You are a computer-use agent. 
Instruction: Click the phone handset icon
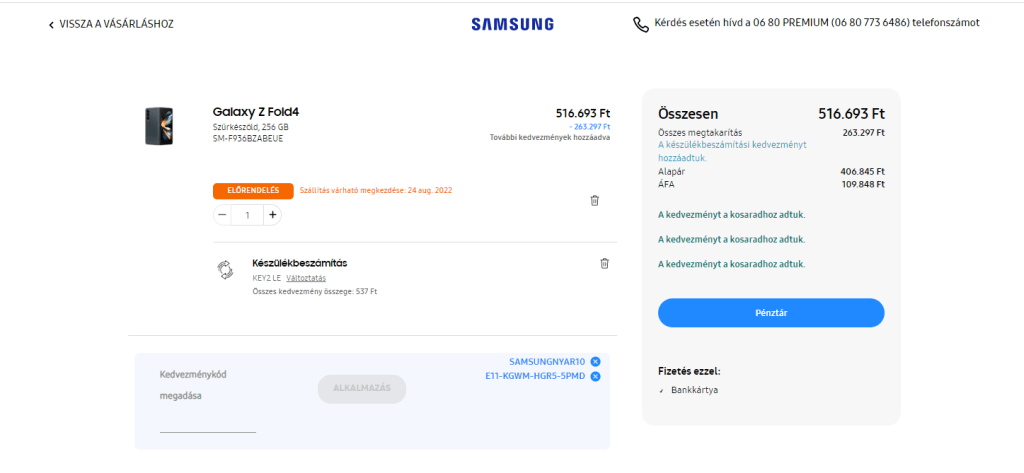(x=641, y=24)
